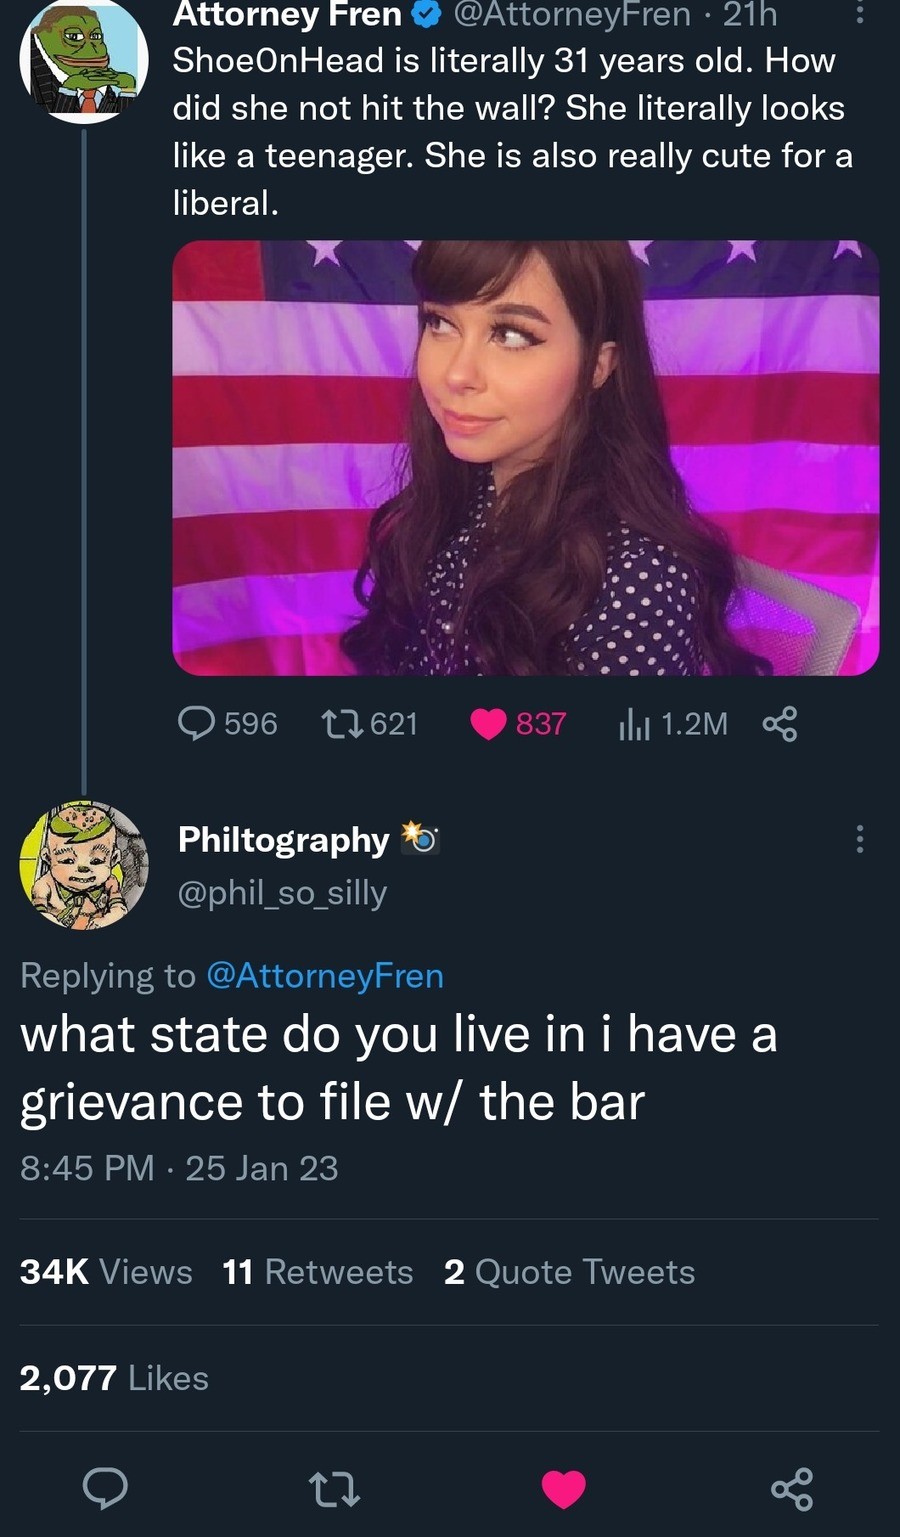Open the @phil_so_silly handle
900x1537 pixels.
coord(282,893)
